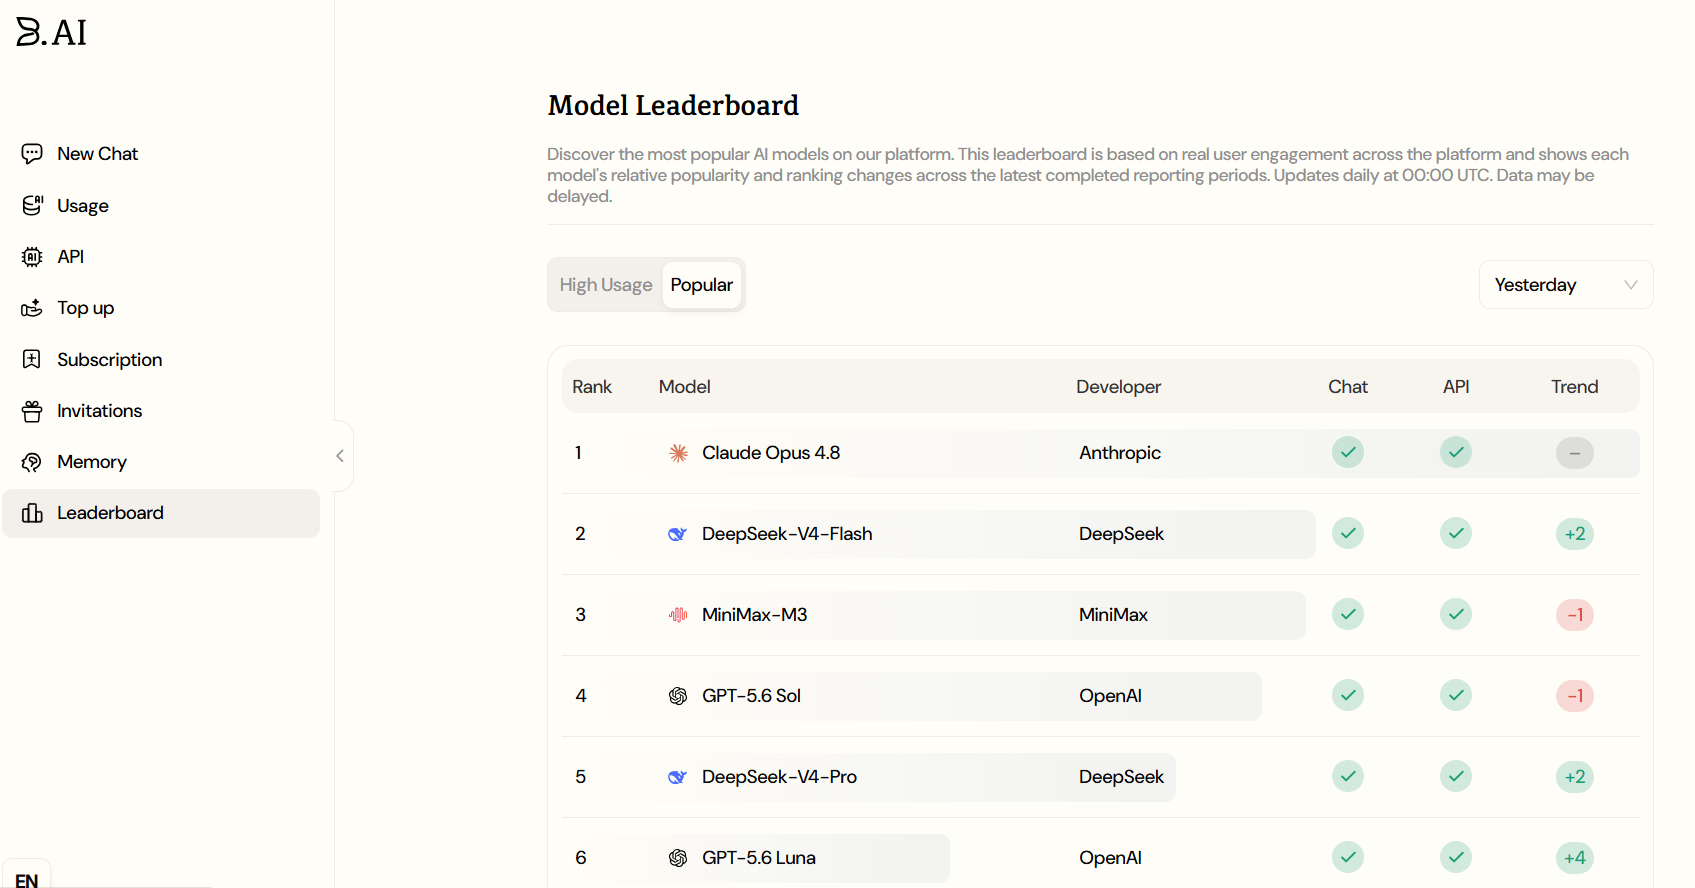Click API checkmark for DeepSeek-V4-Flash
The width and height of the screenshot is (1695, 888).
1456,533
